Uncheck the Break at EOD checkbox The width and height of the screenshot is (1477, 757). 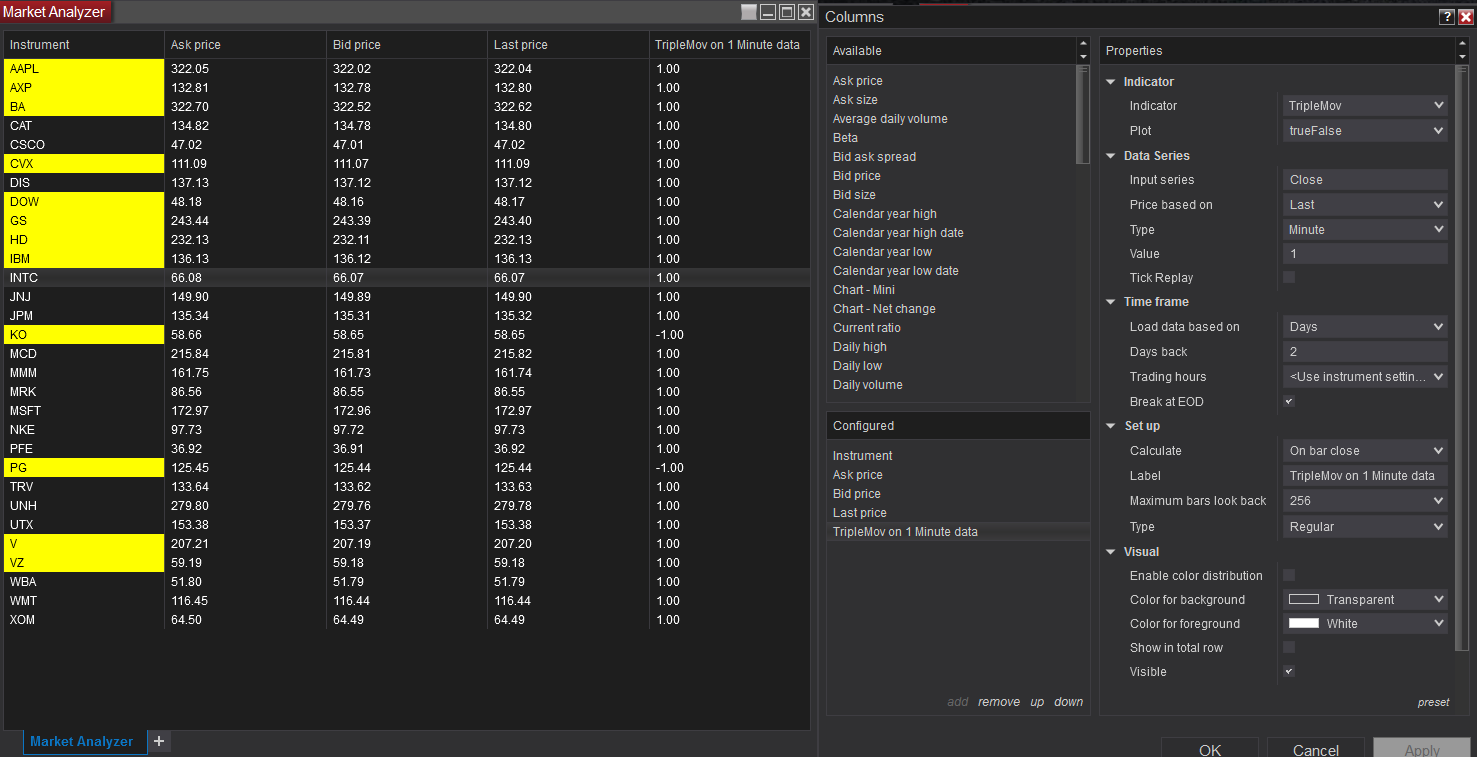point(1289,401)
